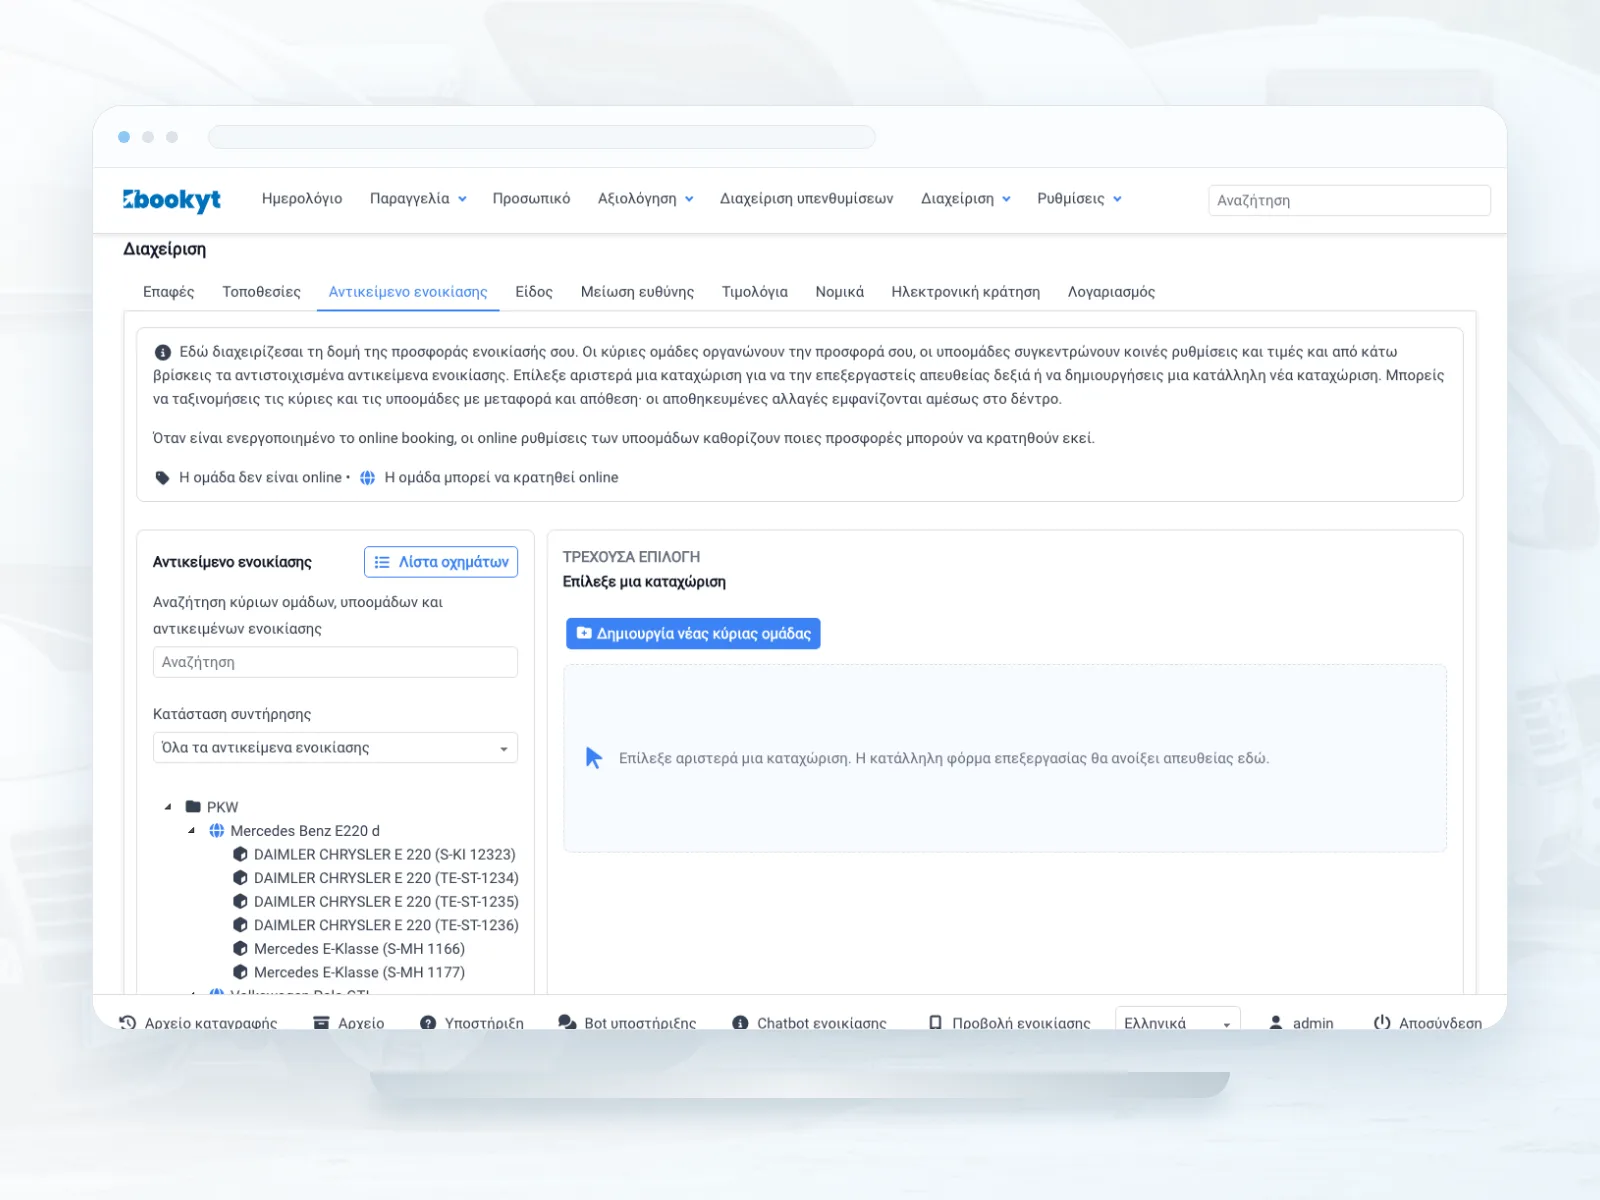This screenshot has height=1200, width=1600.
Task: Click Δημιουργία νέας κύριας ομάδας button
Action: coord(693,634)
